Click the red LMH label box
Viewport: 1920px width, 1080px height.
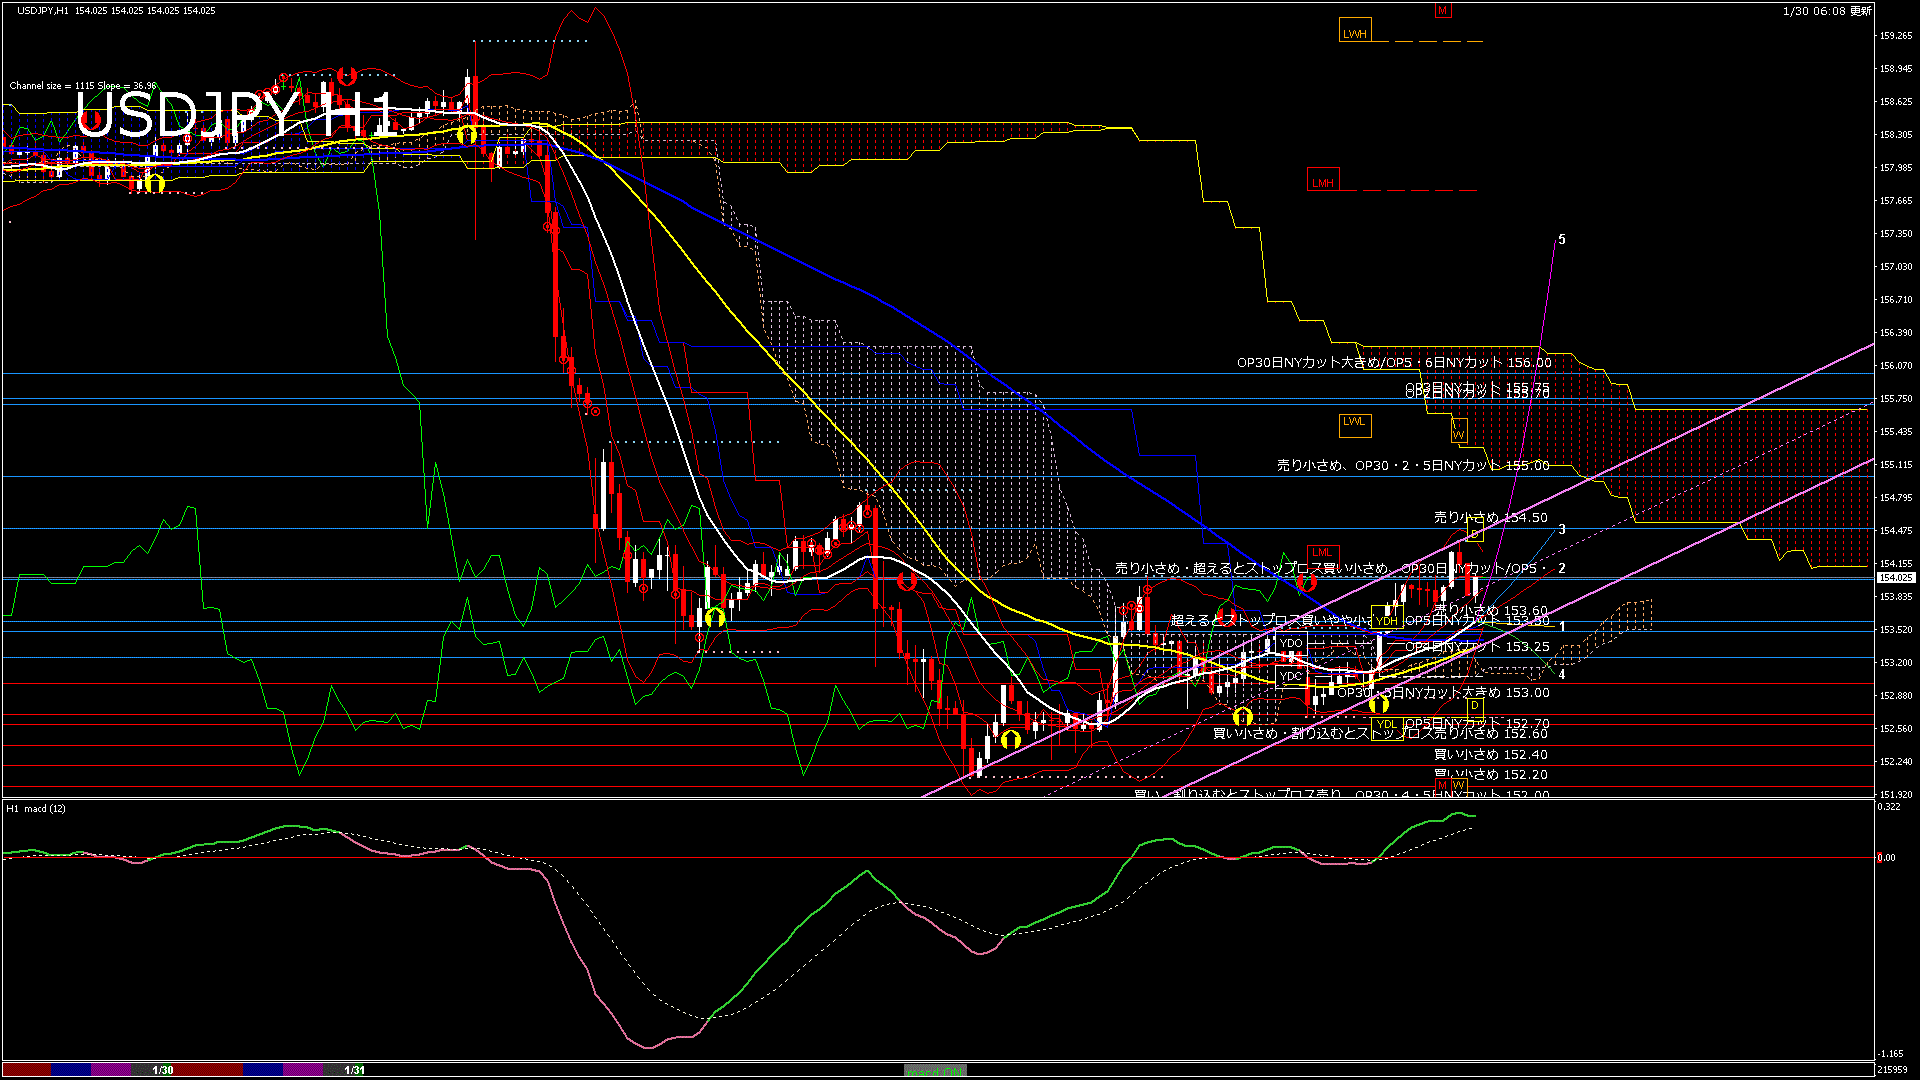pyautogui.click(x=1322, y=182)
